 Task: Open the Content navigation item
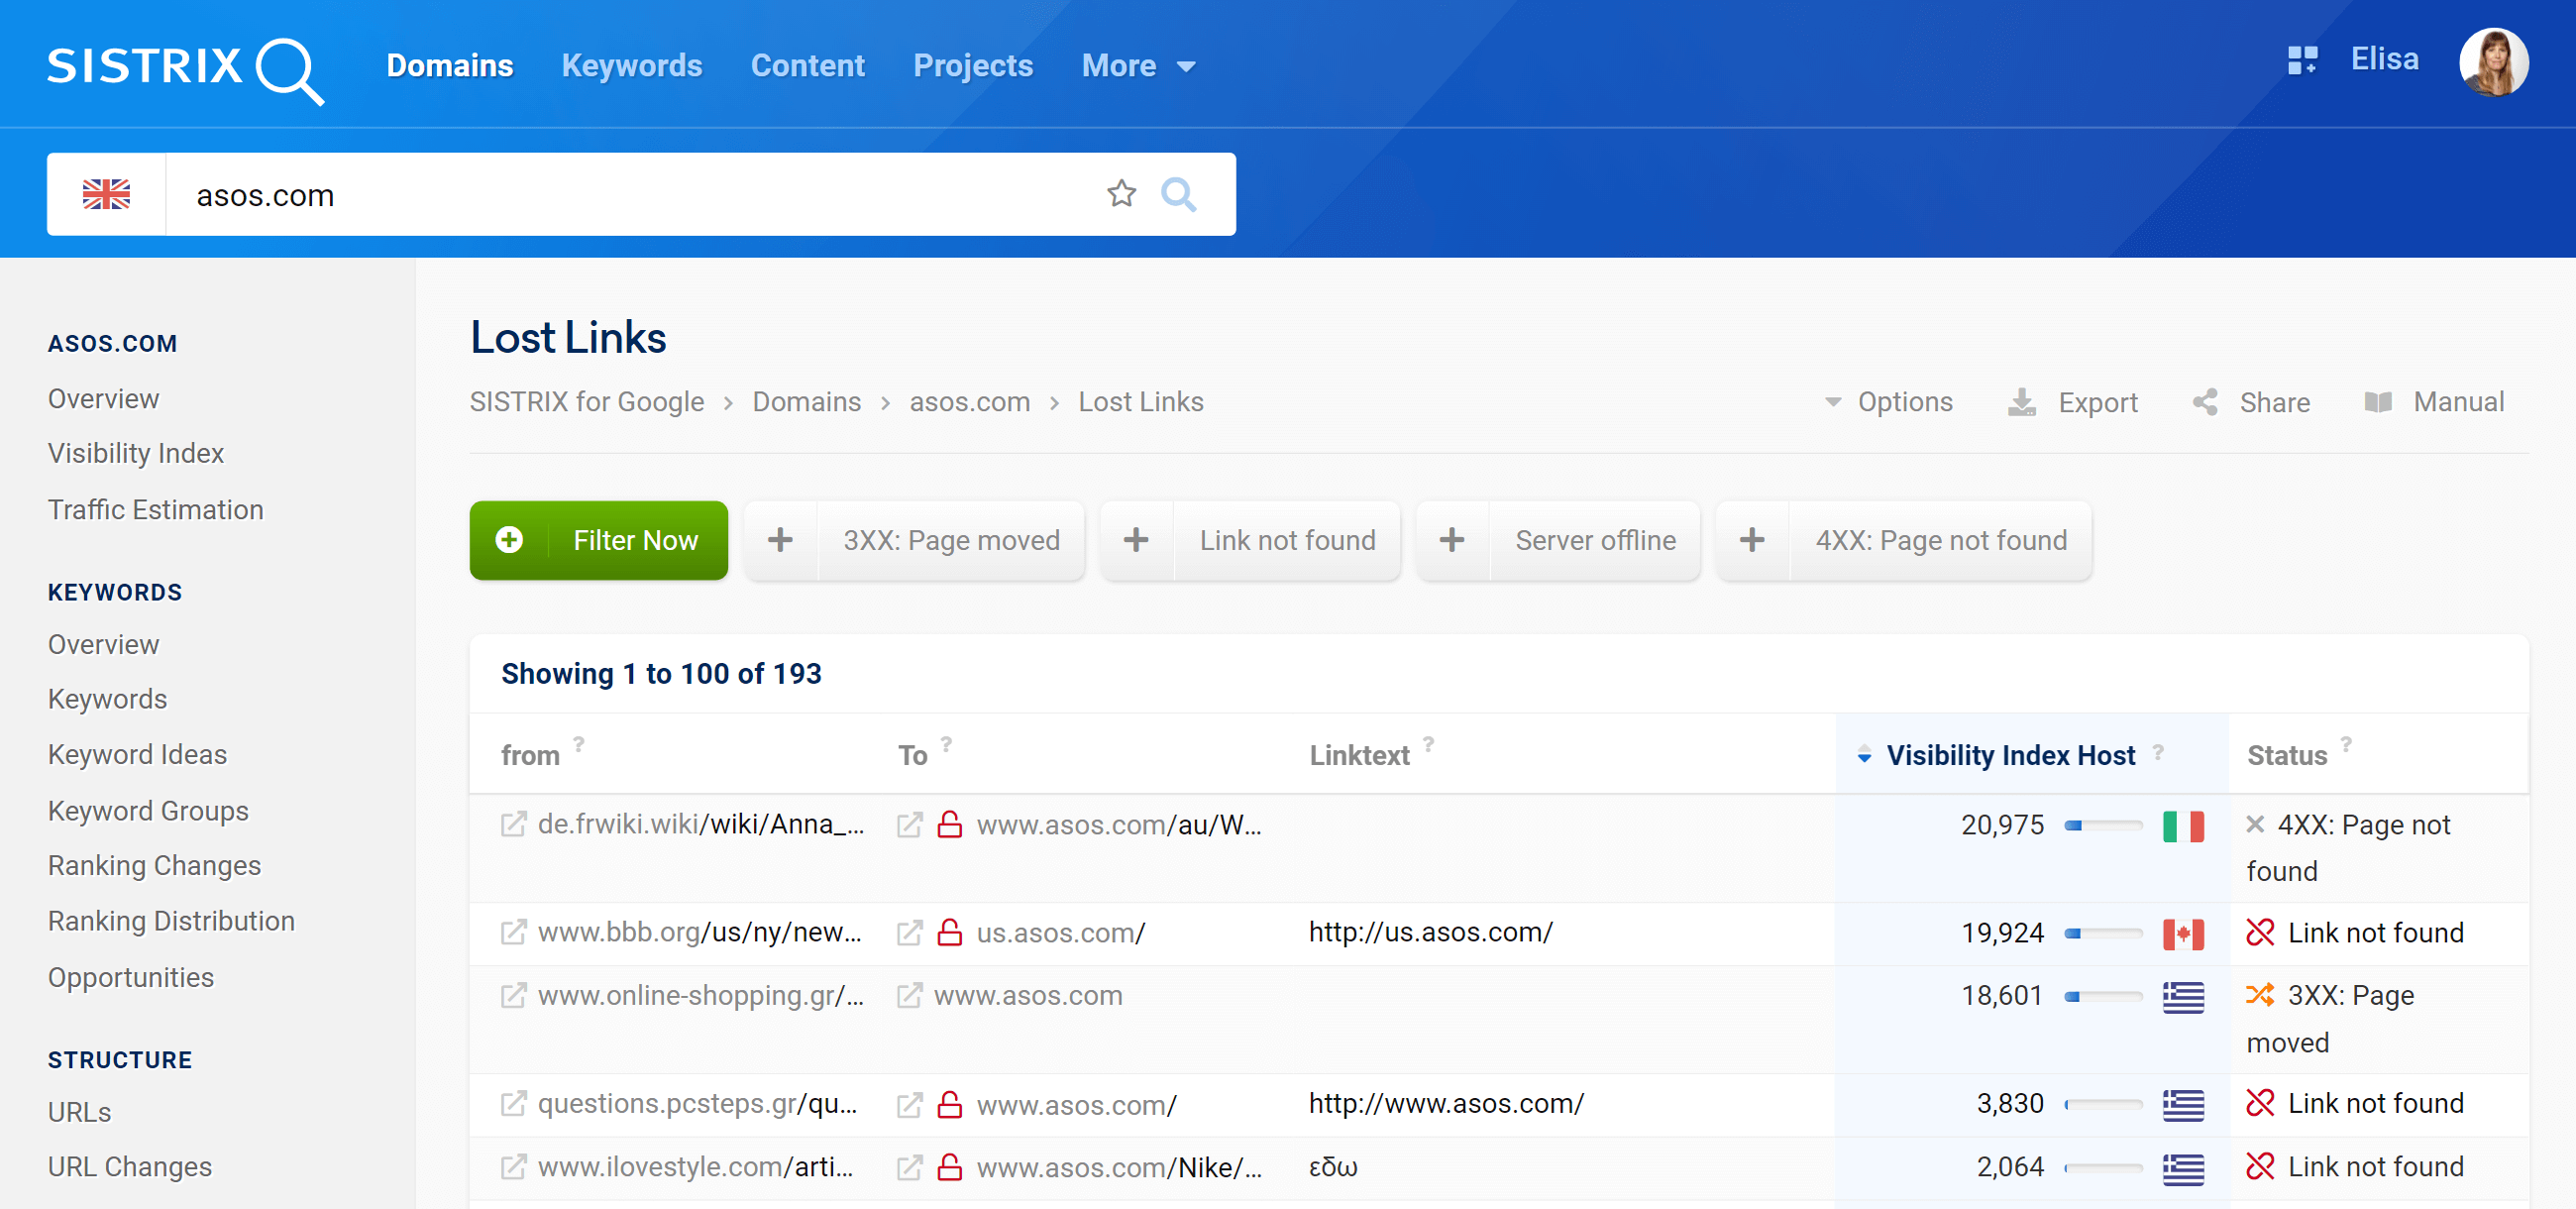[x=808, y=65]
